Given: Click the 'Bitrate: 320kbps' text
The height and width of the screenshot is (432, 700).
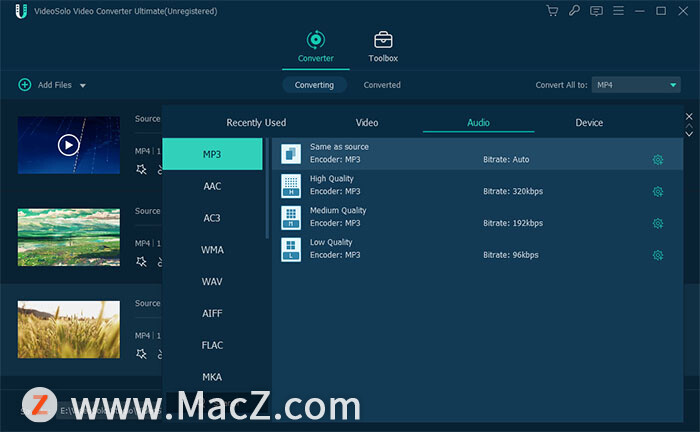Looking at the screenshot, I should [x=513, y=191].
